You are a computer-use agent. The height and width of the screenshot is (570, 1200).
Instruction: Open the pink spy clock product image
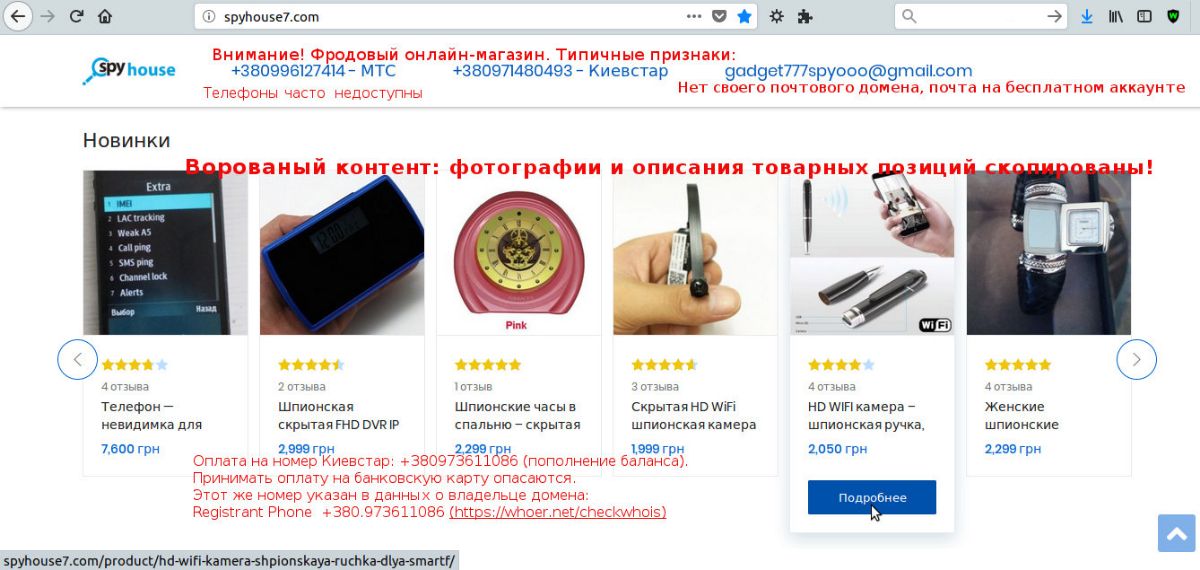pyautogui.click(x=518, y=253)
